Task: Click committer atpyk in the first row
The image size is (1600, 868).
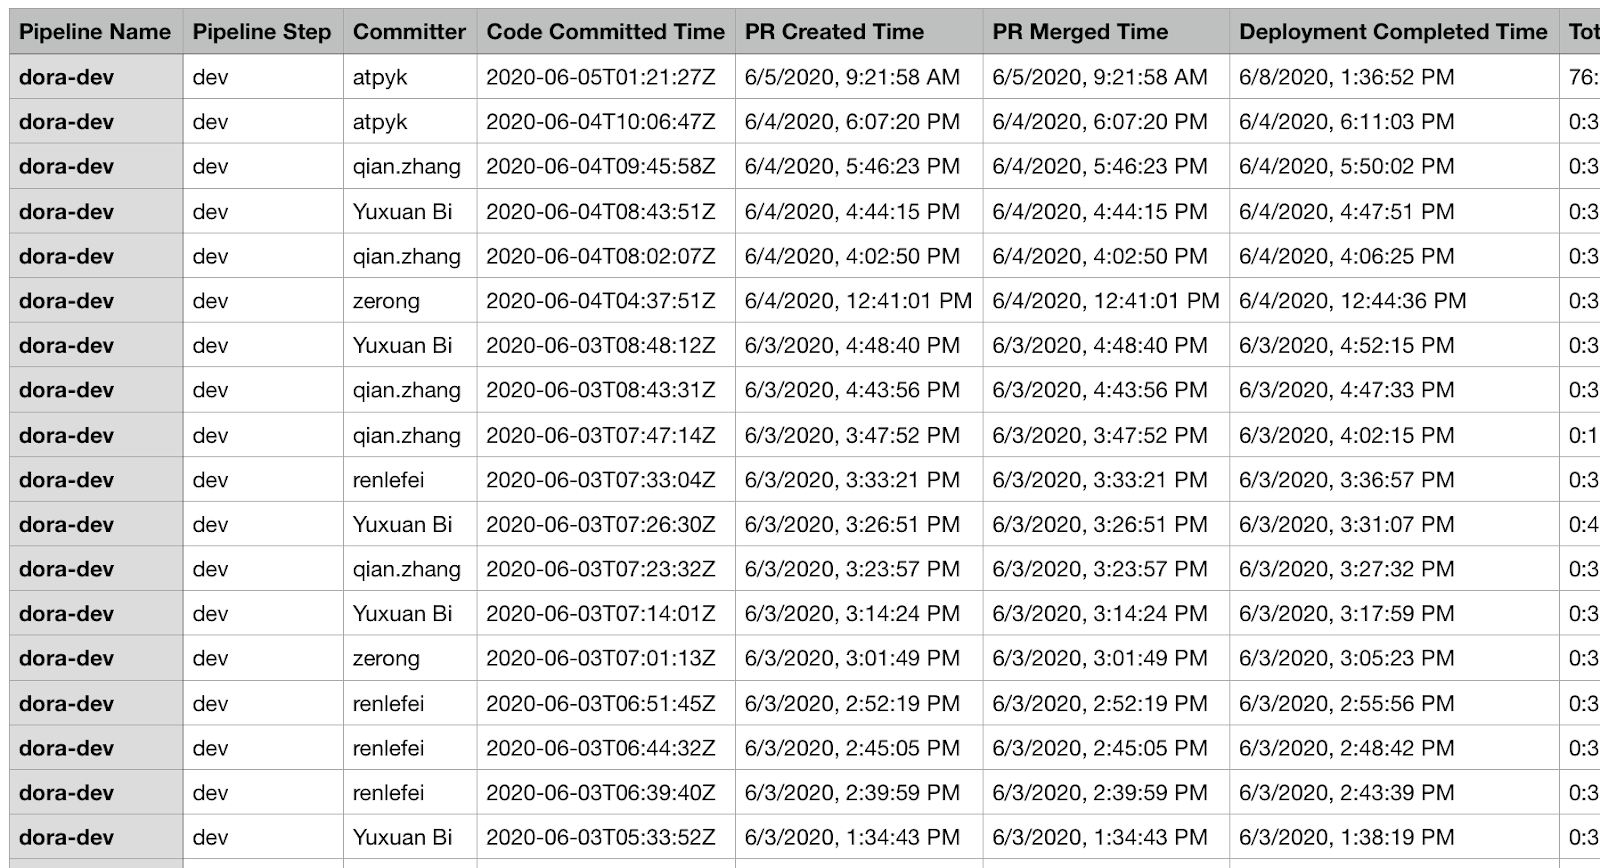Action: click(380, 77)
